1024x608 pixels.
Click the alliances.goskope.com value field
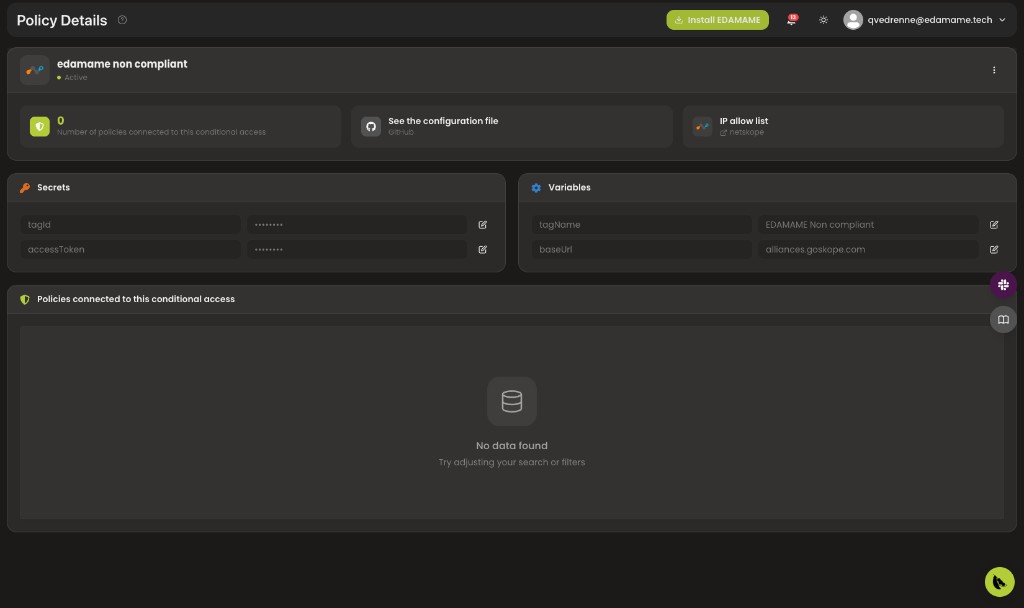coord(868,249)
